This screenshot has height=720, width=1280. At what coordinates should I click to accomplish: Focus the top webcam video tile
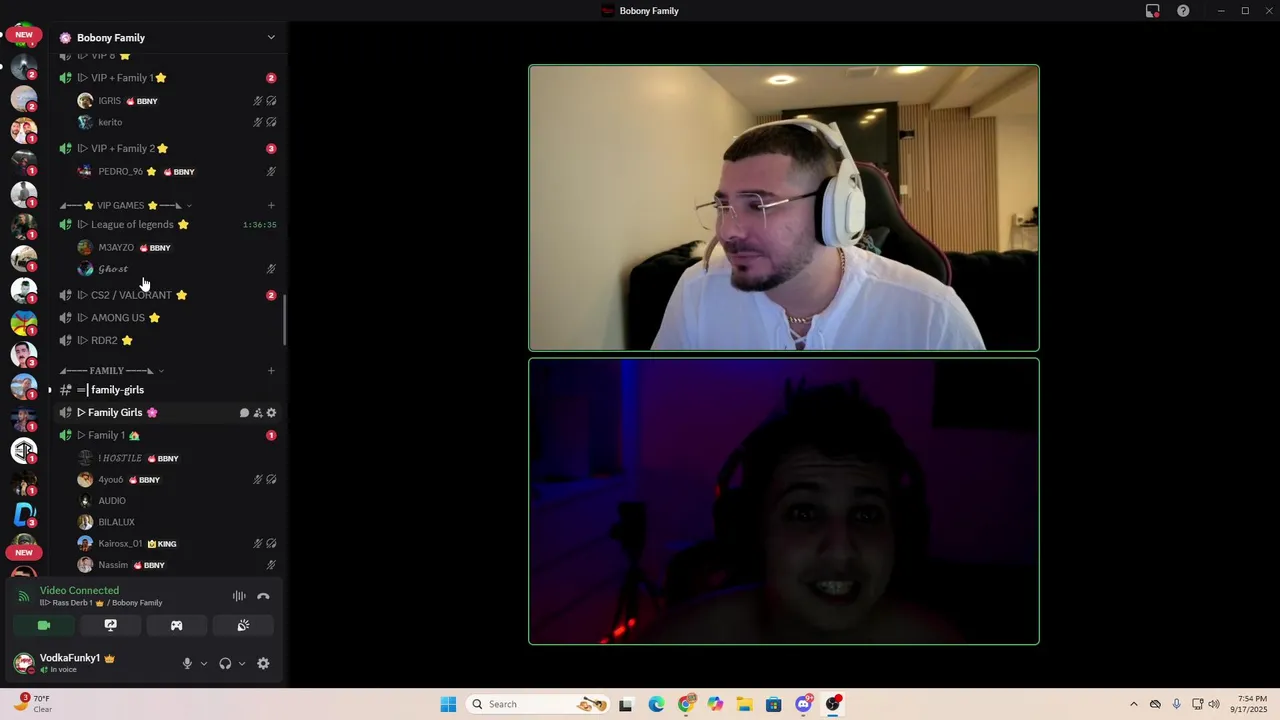pos(784,208)
